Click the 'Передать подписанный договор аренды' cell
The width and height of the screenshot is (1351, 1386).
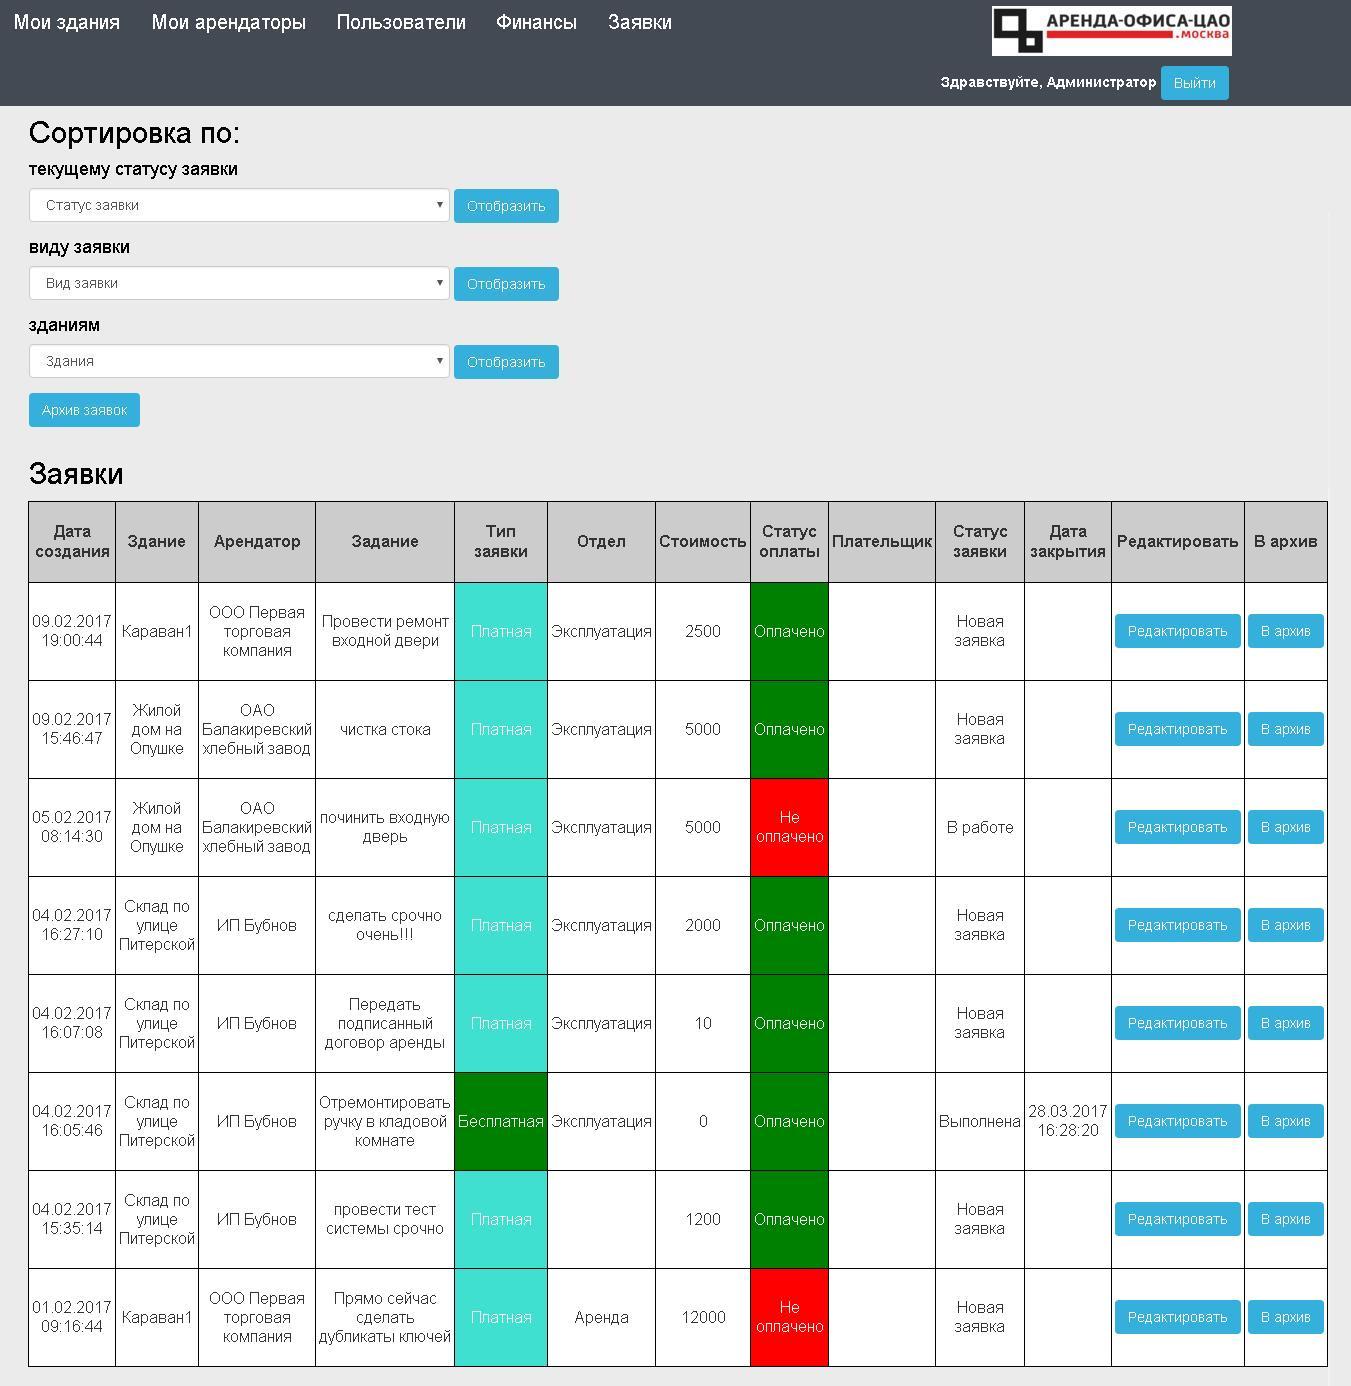[385, 1023]
